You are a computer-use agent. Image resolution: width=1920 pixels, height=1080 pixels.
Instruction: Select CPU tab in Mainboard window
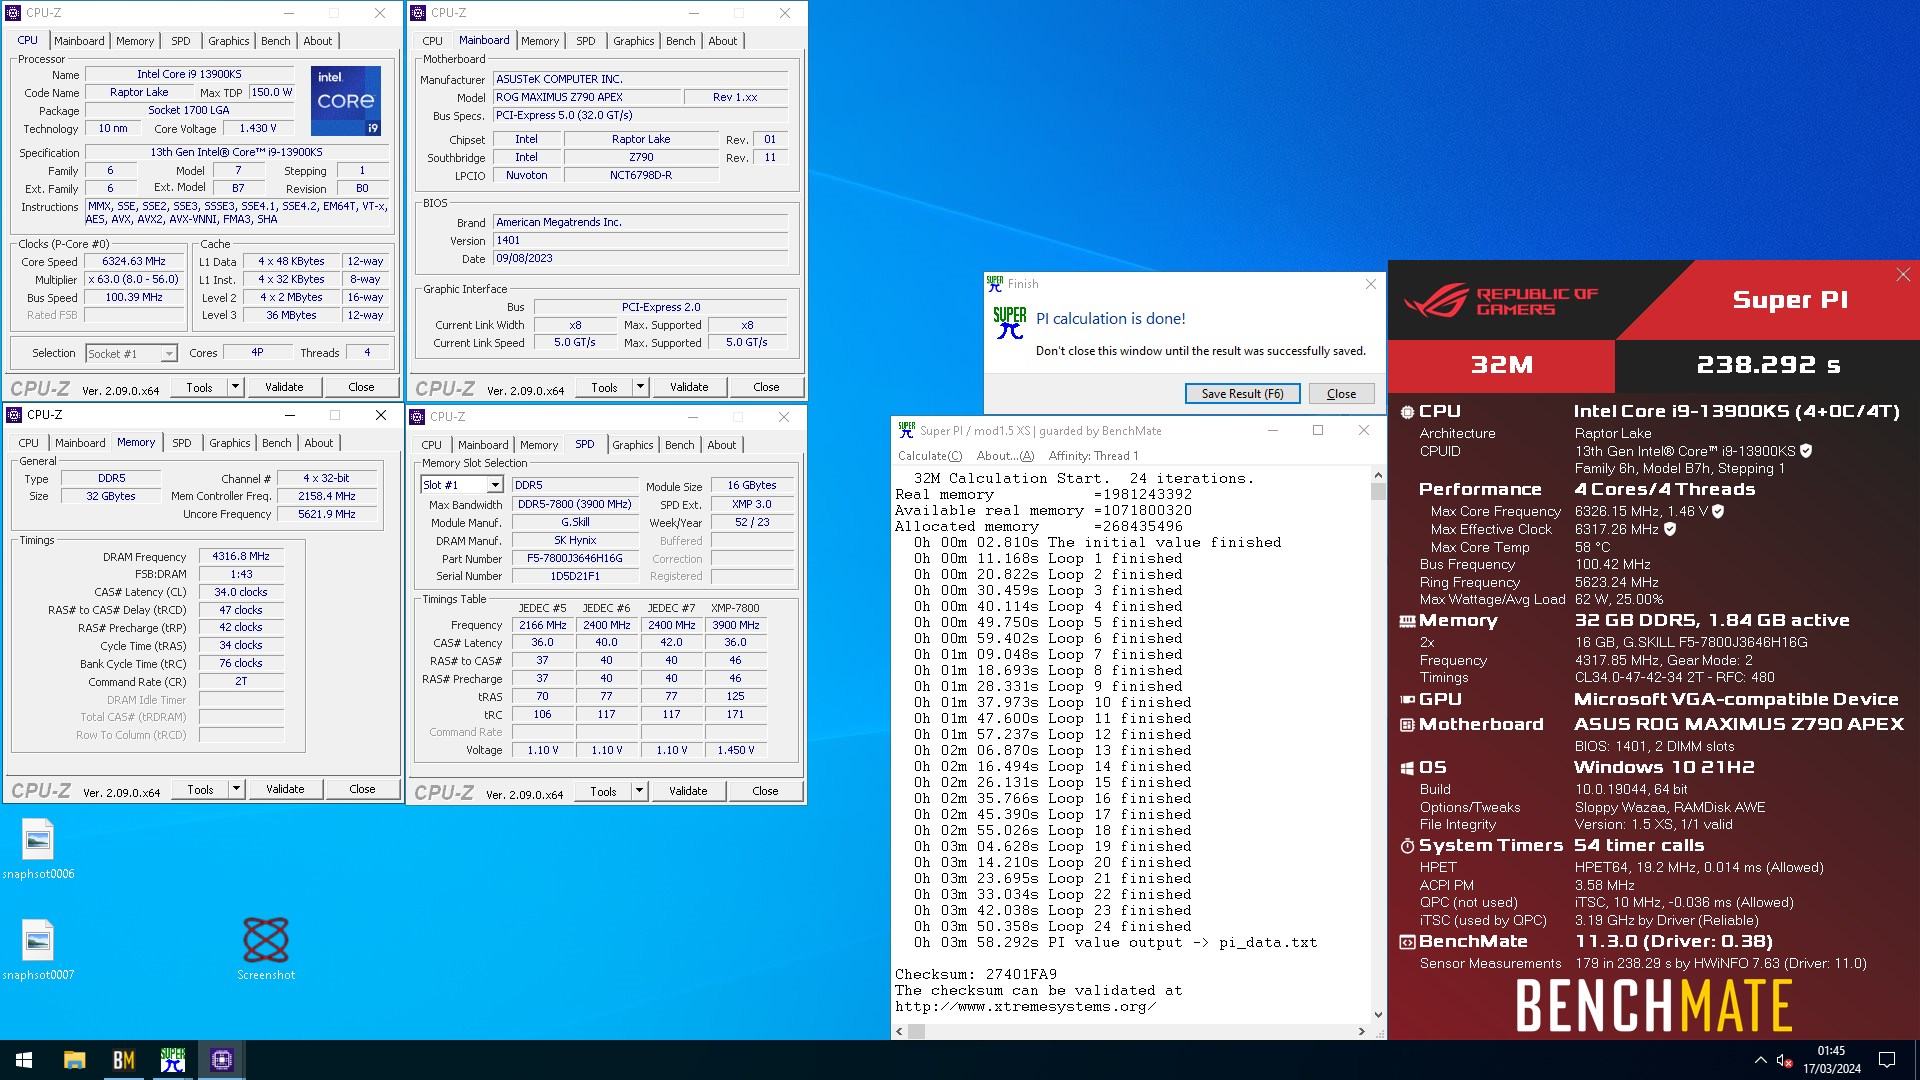pos(432,41)
